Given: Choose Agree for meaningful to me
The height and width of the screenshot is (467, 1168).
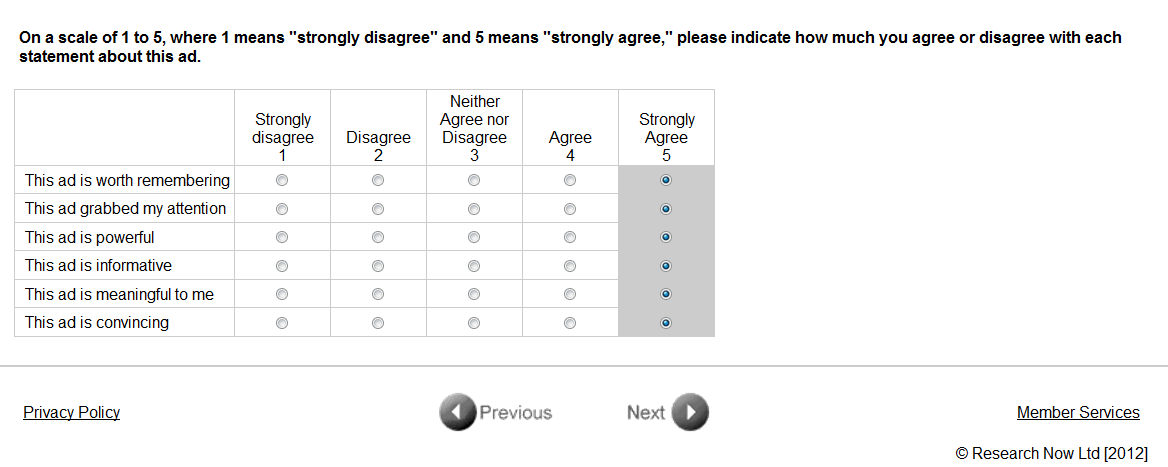Looking at the screenshot, I should tap(570, 295).
